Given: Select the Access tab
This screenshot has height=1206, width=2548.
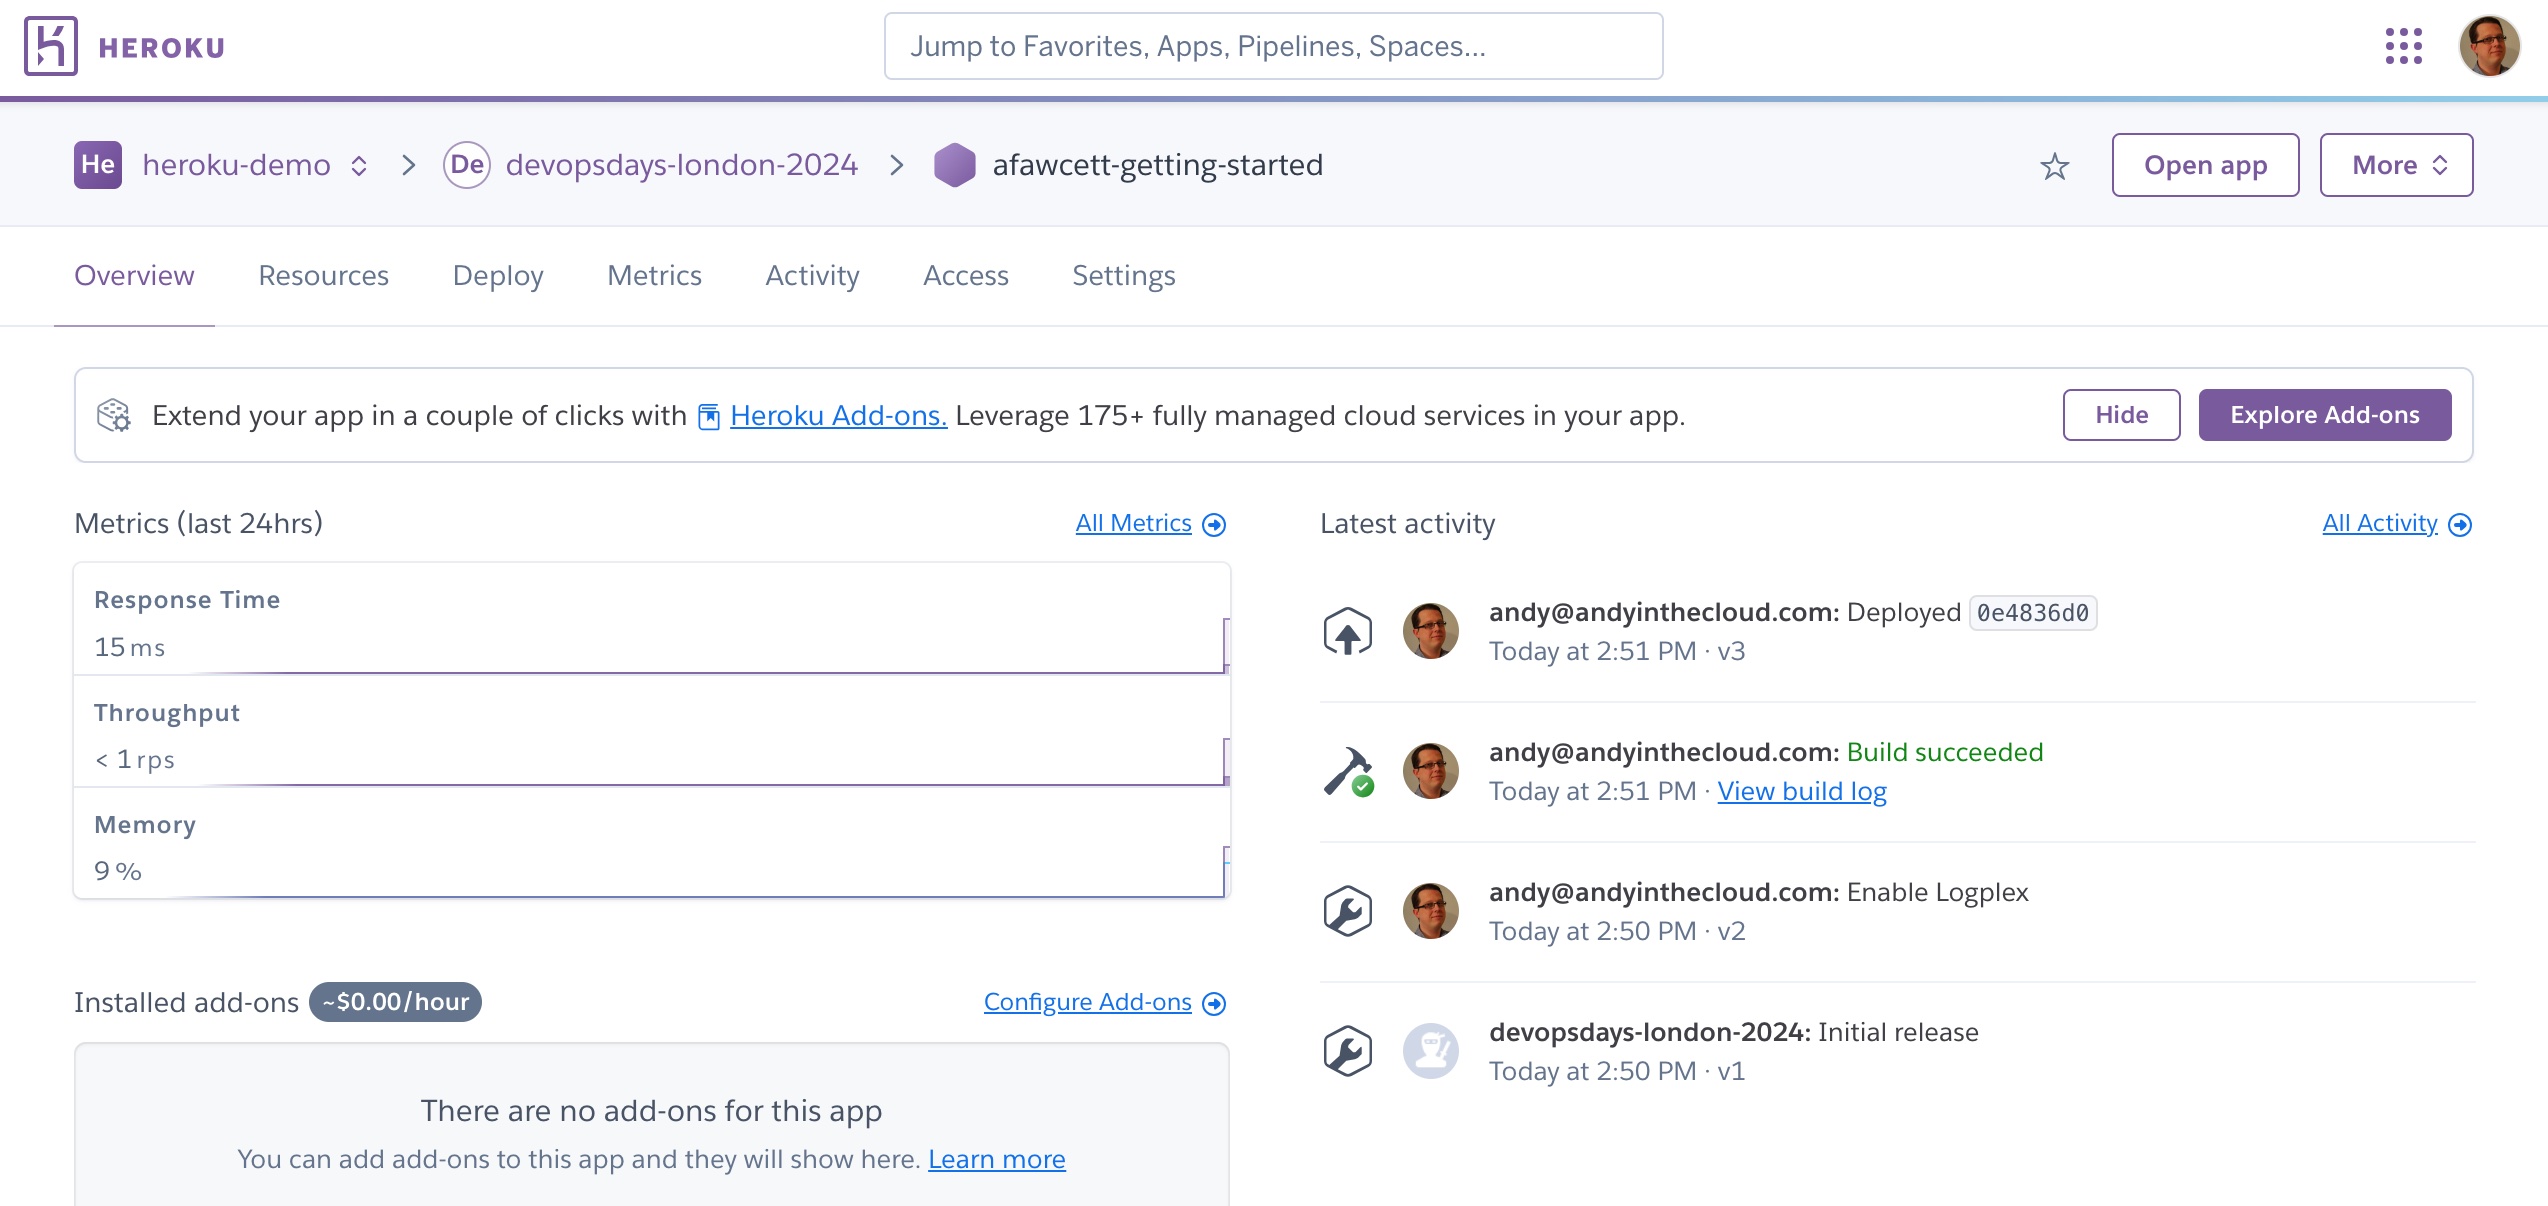Looking at the screenshot, I should (x=965, y=276).
